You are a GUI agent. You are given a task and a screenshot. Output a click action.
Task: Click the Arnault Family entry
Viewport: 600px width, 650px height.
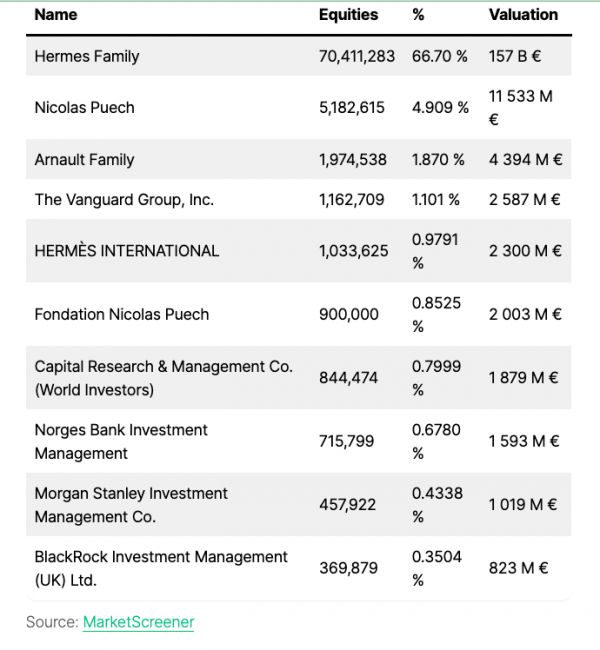[x=84, y=160]
